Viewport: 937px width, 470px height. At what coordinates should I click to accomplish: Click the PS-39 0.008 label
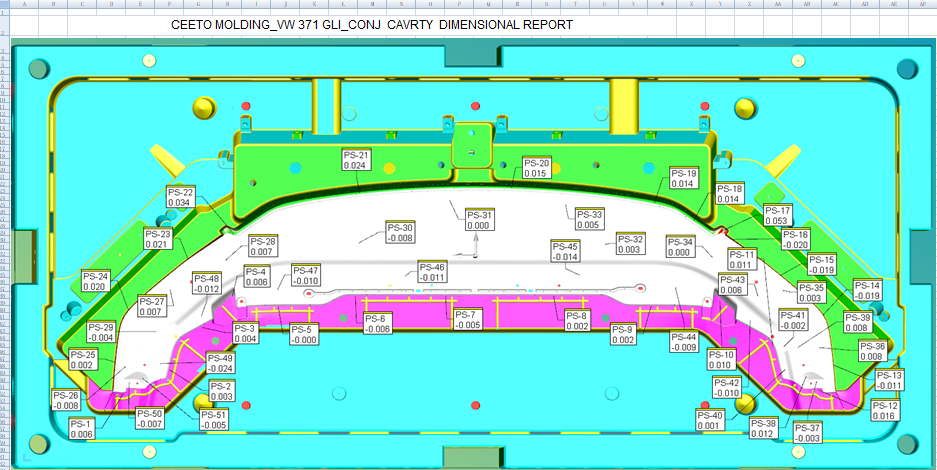tap(858, 322)
